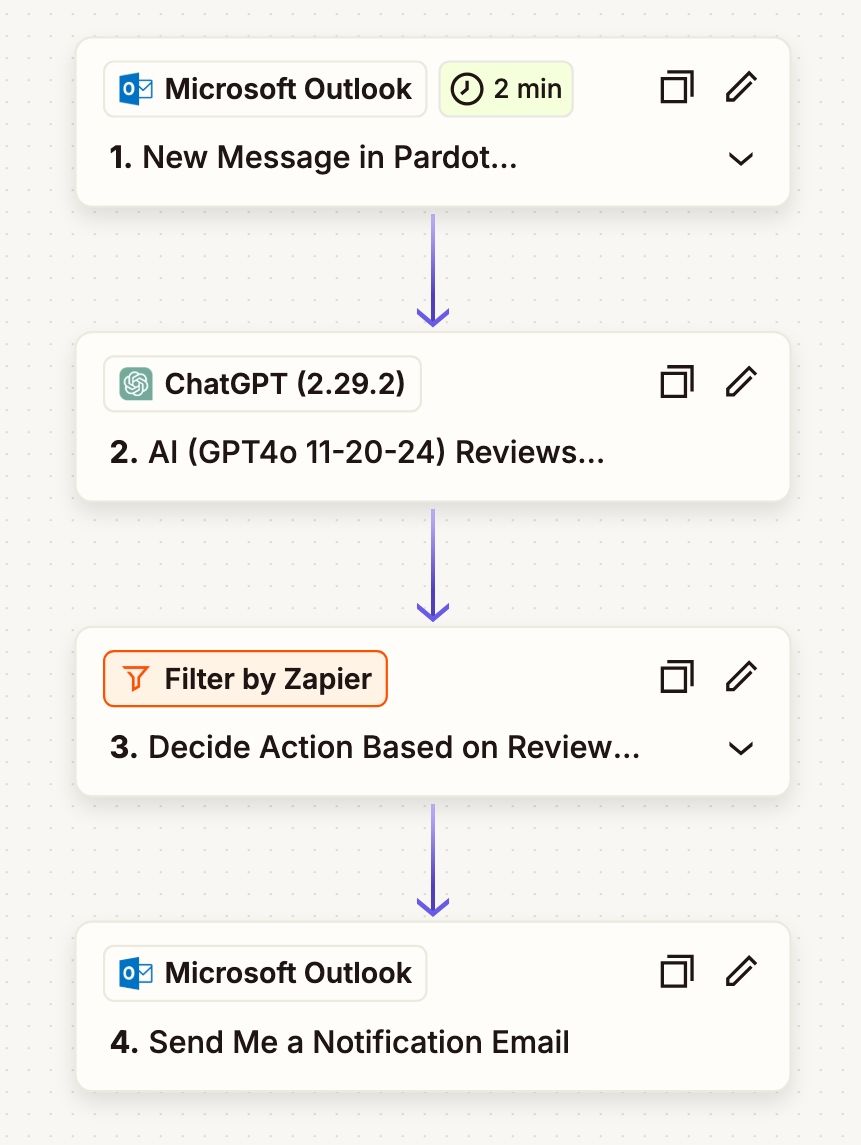The image size is (861, 1145).
Task: Click the arrow connector between steps 1 and 2
Action: coord(433,270)
